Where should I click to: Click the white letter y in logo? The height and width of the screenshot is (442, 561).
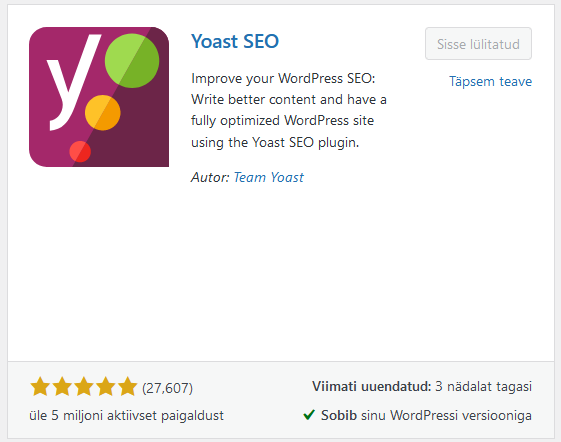click(x=74, y=82)
